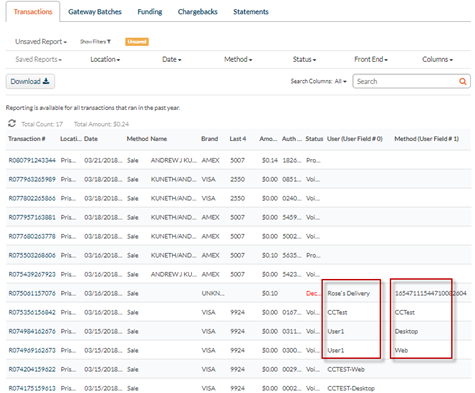475x393 pixels.
Task: Open the Columns dropdown
Action: (437, 59)
